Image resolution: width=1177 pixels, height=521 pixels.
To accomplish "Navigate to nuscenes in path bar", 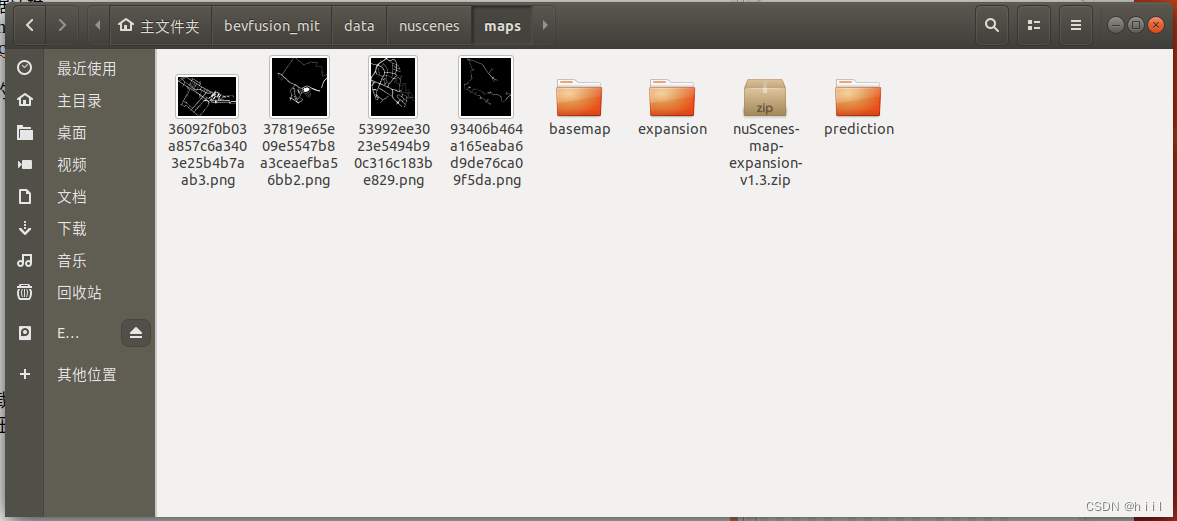I will point(429,26).
